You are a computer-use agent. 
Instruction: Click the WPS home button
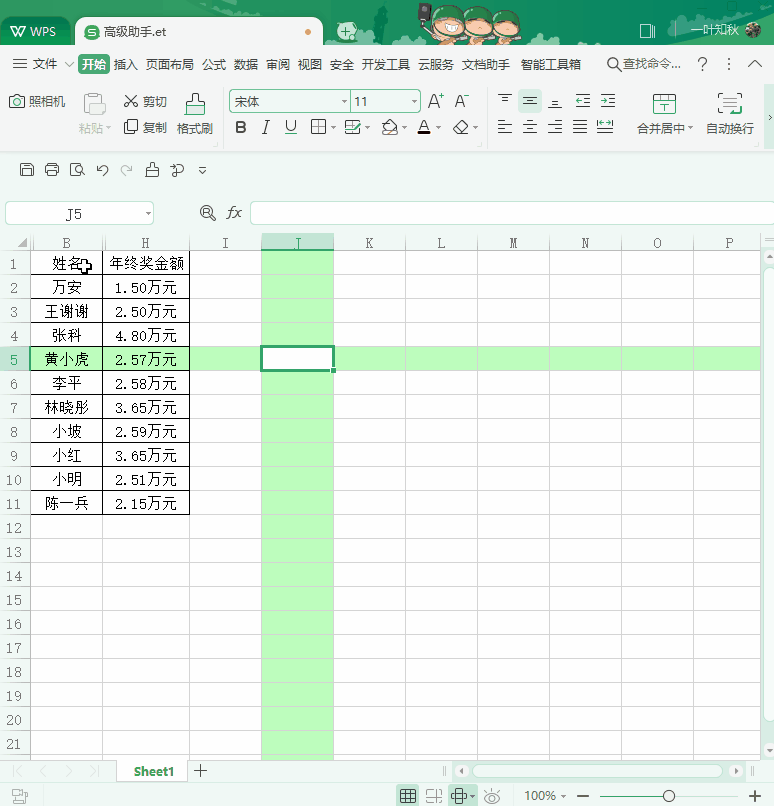tap(33, 31)
